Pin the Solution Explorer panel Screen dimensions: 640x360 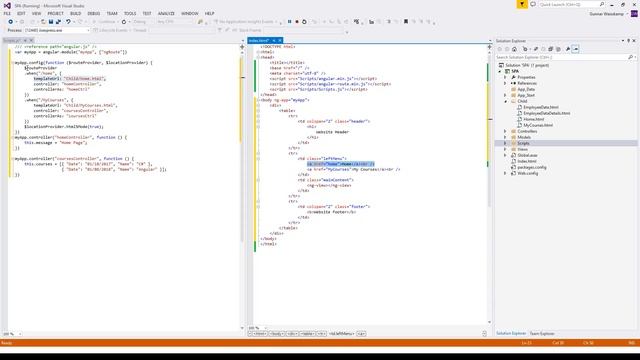point(628,41)
